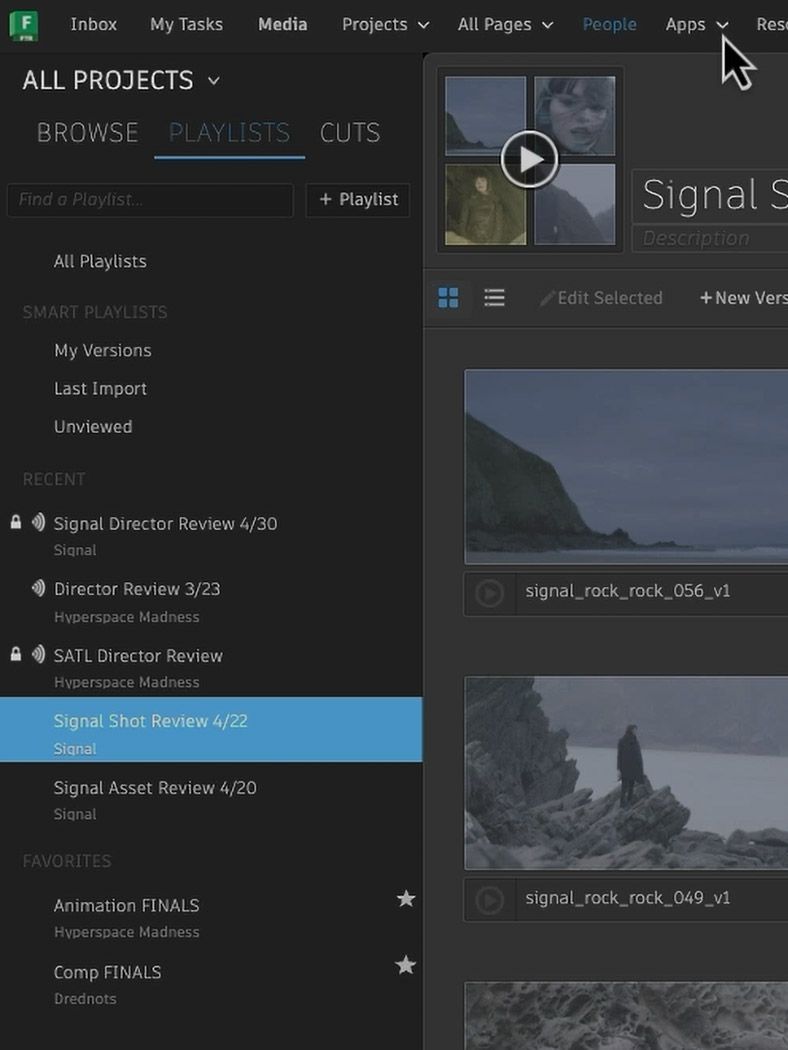This screenshot has height=1050, width=788.
Task: Click the New Version button
Action: [x=743, y=298]
